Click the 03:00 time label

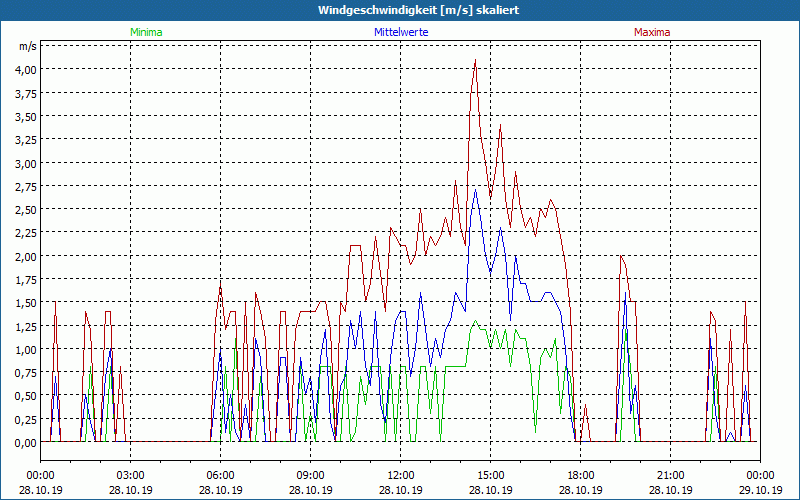tap(131, 476)
